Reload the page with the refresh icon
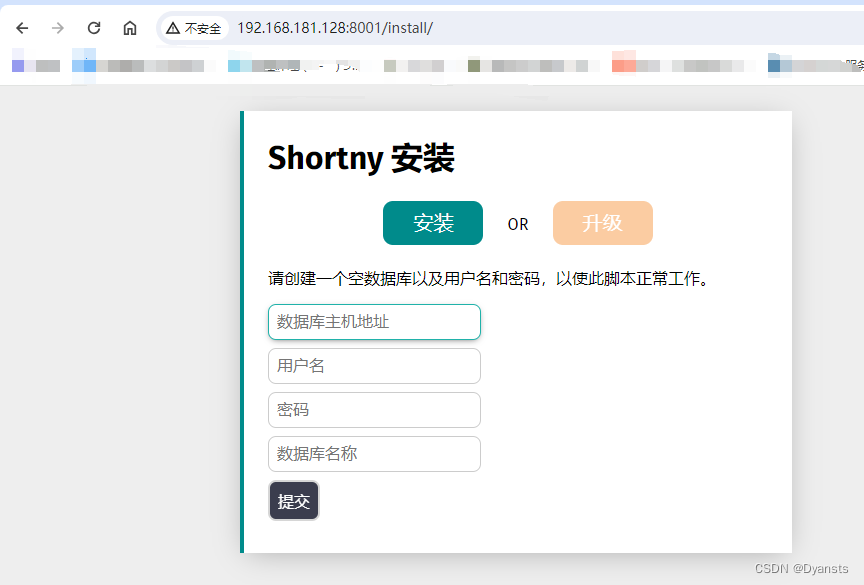The width and height of the screenshot is (864, 585). tap(94, 28)
